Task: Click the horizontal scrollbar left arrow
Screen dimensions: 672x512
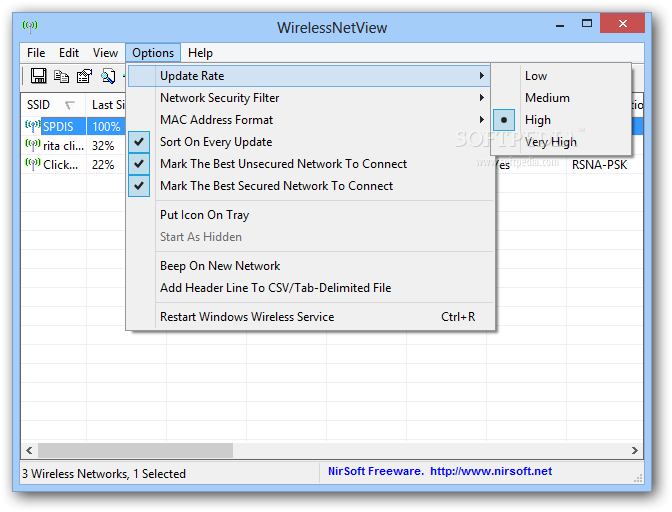Action: coord(29,450)
